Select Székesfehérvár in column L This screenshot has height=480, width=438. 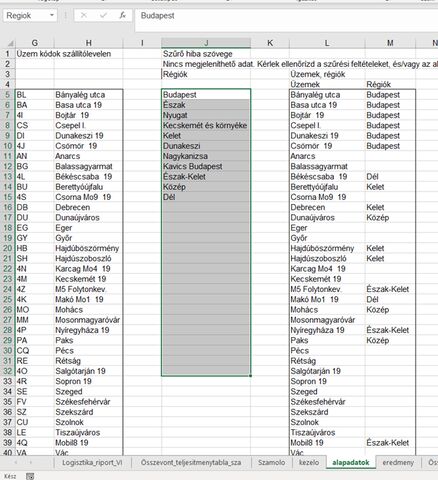click(x=327, y=402)
